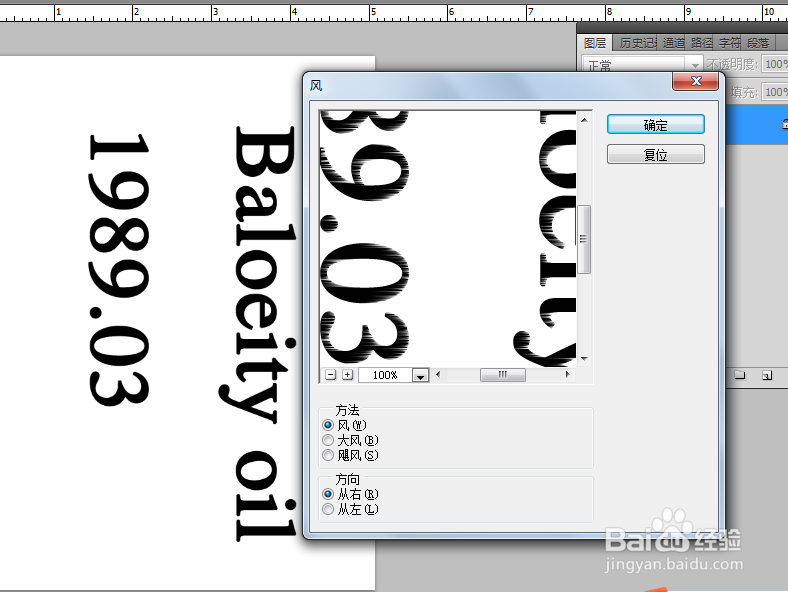Viewport: 788px width, 592px height.
Task: Switch to the 字符 character tab
Action: click(729, 43)
